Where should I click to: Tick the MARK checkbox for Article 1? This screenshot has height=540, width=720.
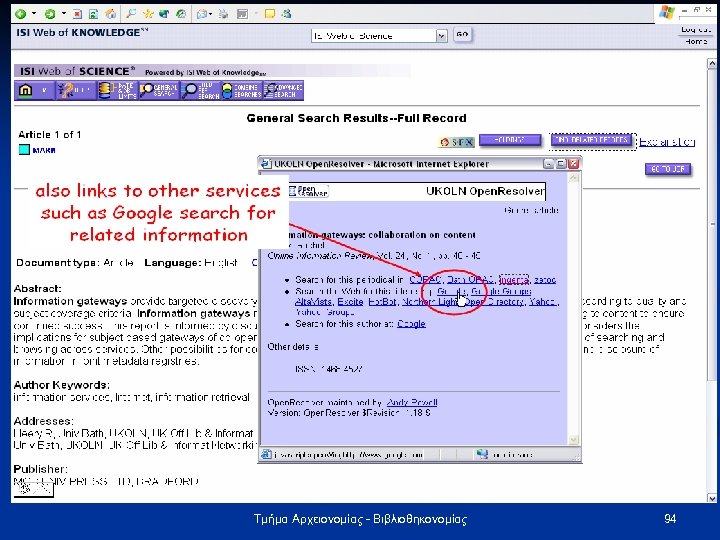[24, 150]
